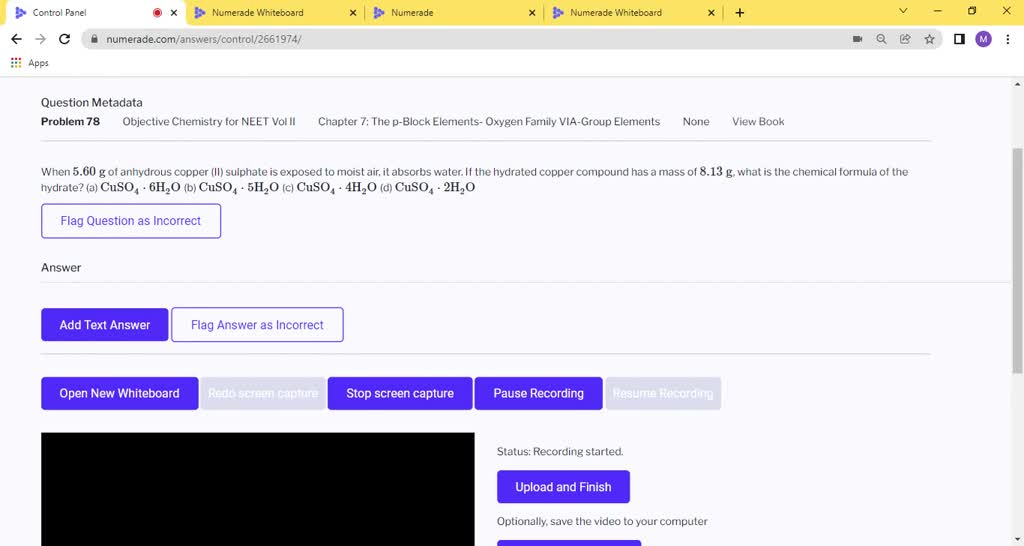1024x546 pixels.
Task: Close the Control Panel tab
Action: pos(174,13)
